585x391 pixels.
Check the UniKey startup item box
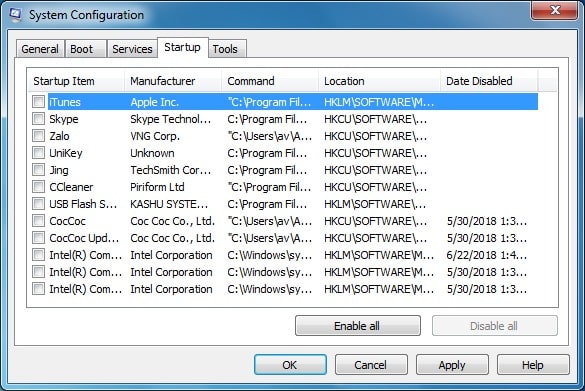pos(38,153)
